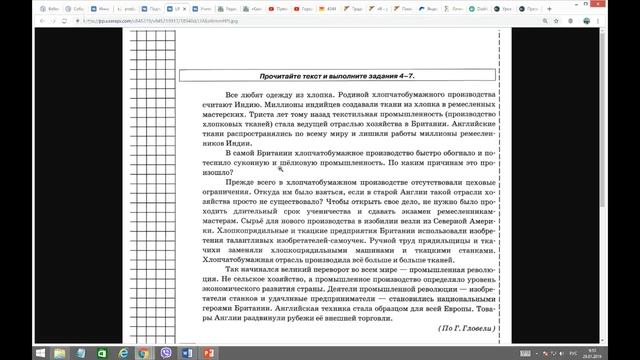Image resolution: width=640 pixels, height=360 pixels.
Task: Click the volume icon in system tray
Action: 561,353
